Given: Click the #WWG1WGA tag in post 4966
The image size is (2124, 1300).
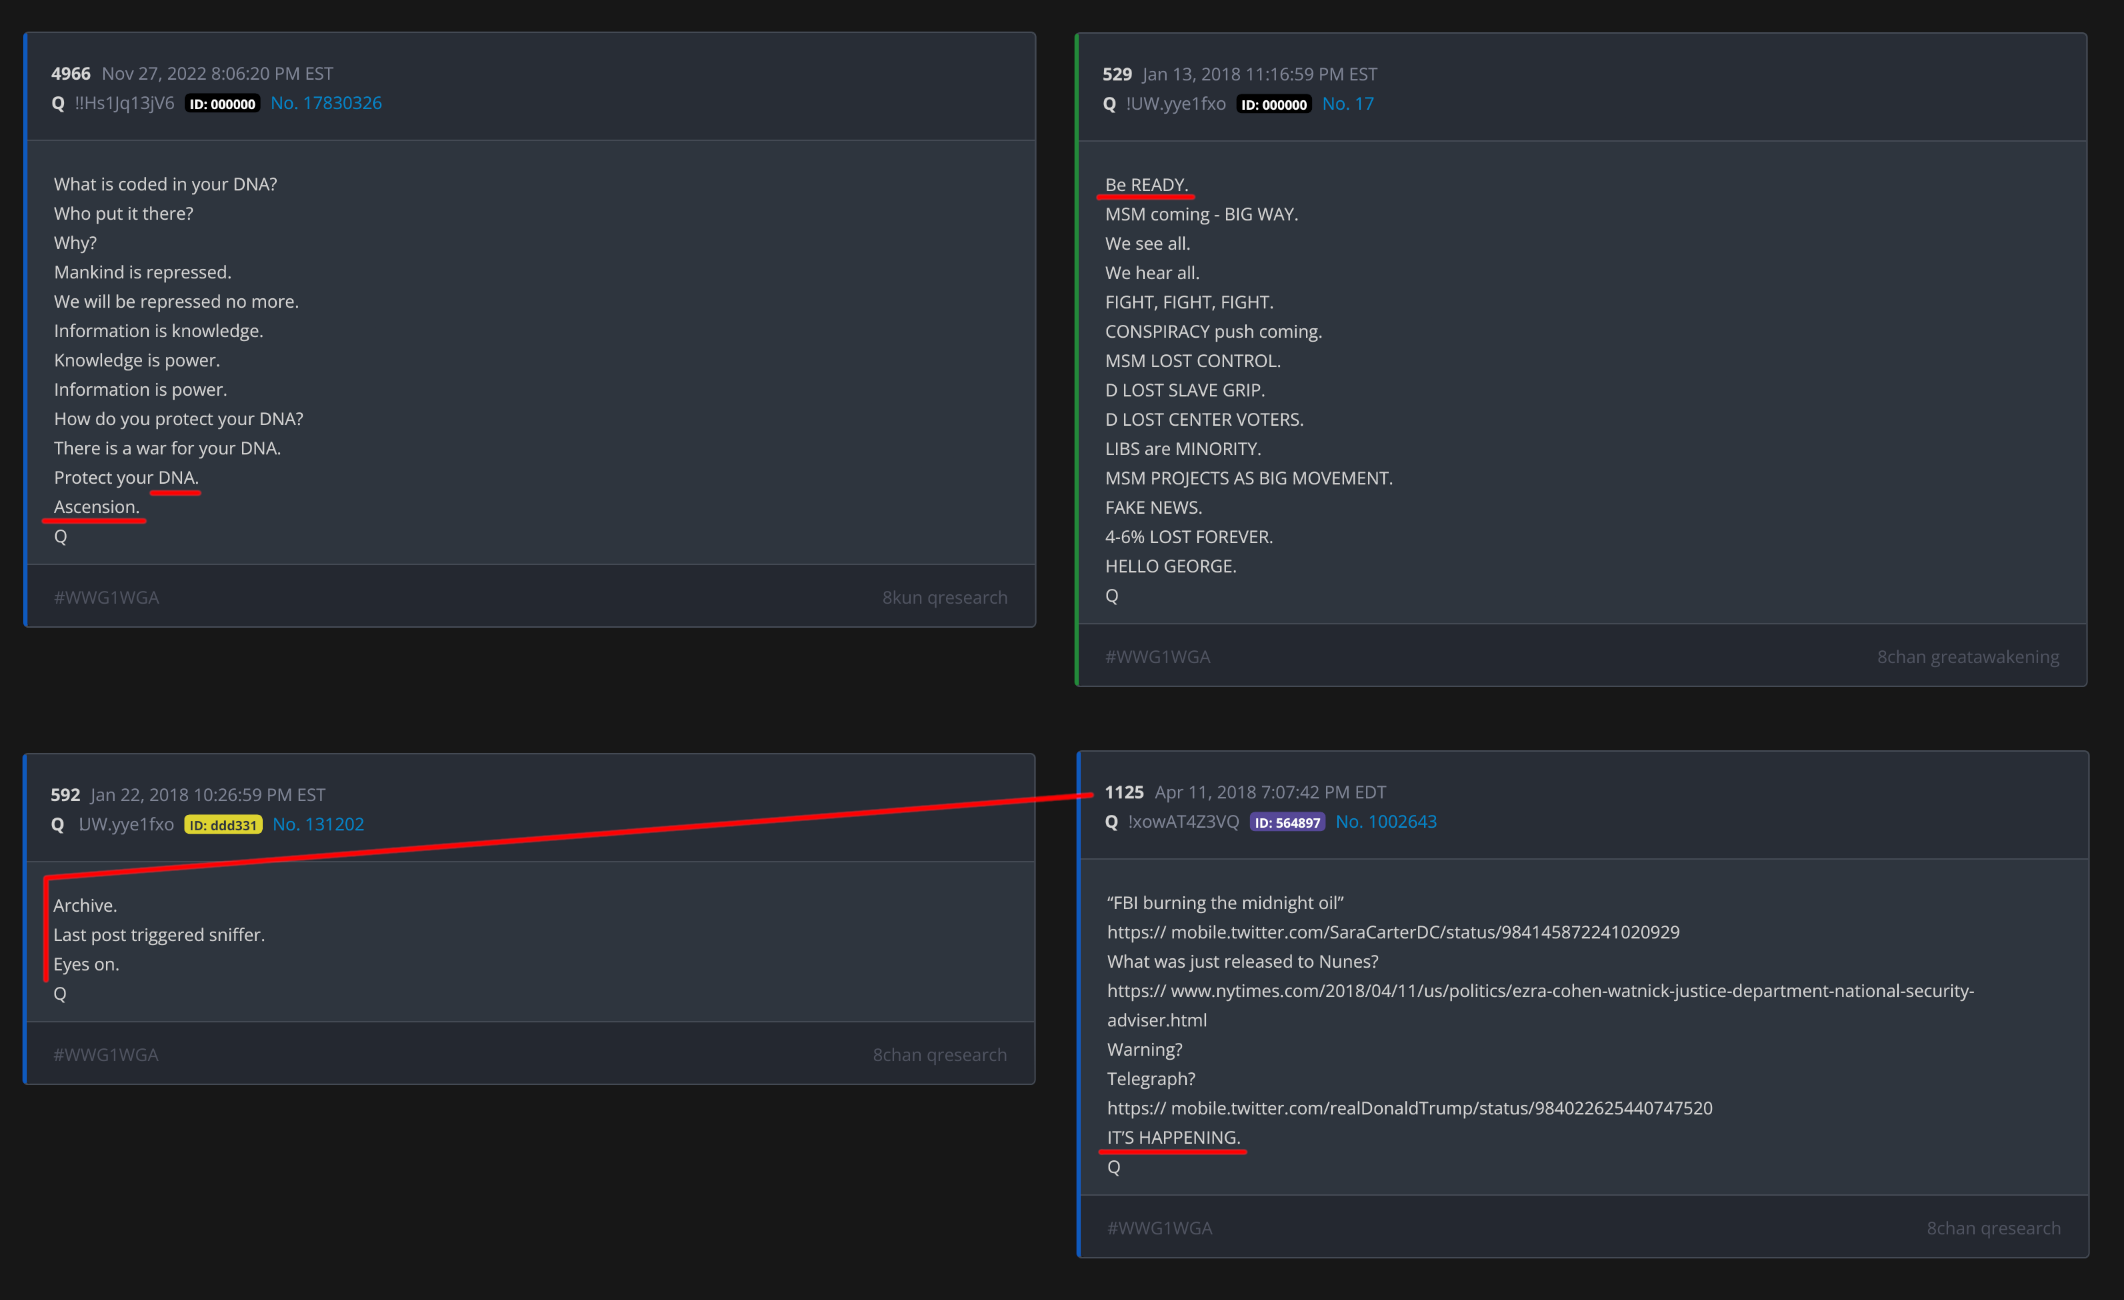Looking at the screenshot, I should pos(107,597).
